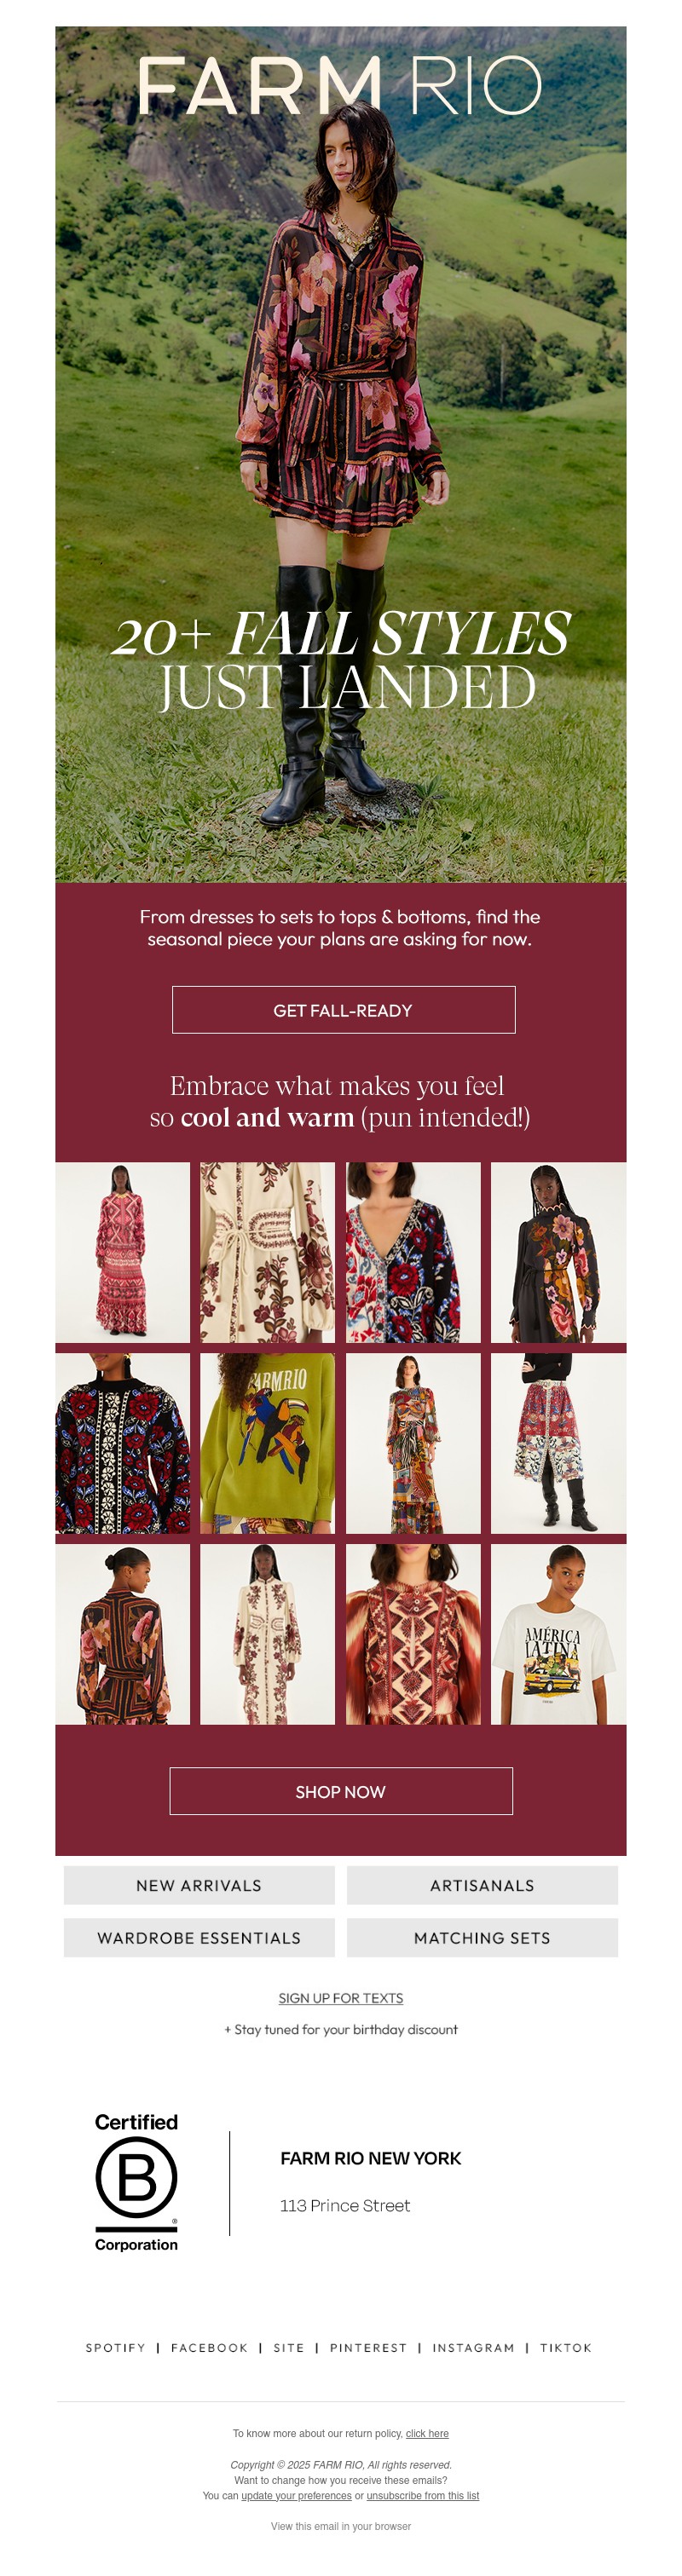Click the SIGN UP FOR TEXTS link

[x=341, y=1998]
